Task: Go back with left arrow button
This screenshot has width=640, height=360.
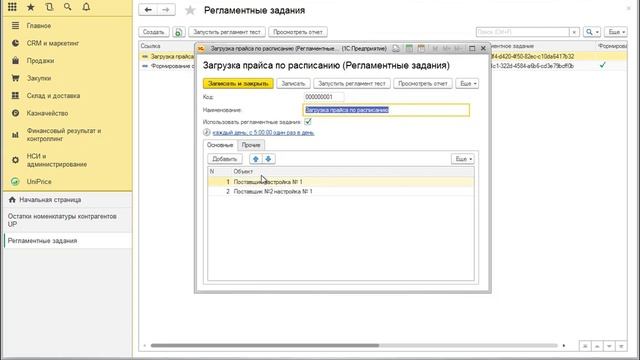Action: click(148, 10)
